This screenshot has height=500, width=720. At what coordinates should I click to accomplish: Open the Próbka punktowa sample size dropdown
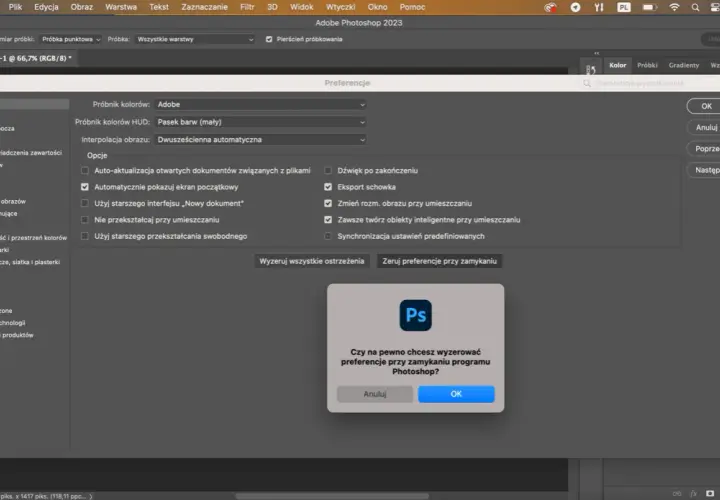click(x=71, y=39)
